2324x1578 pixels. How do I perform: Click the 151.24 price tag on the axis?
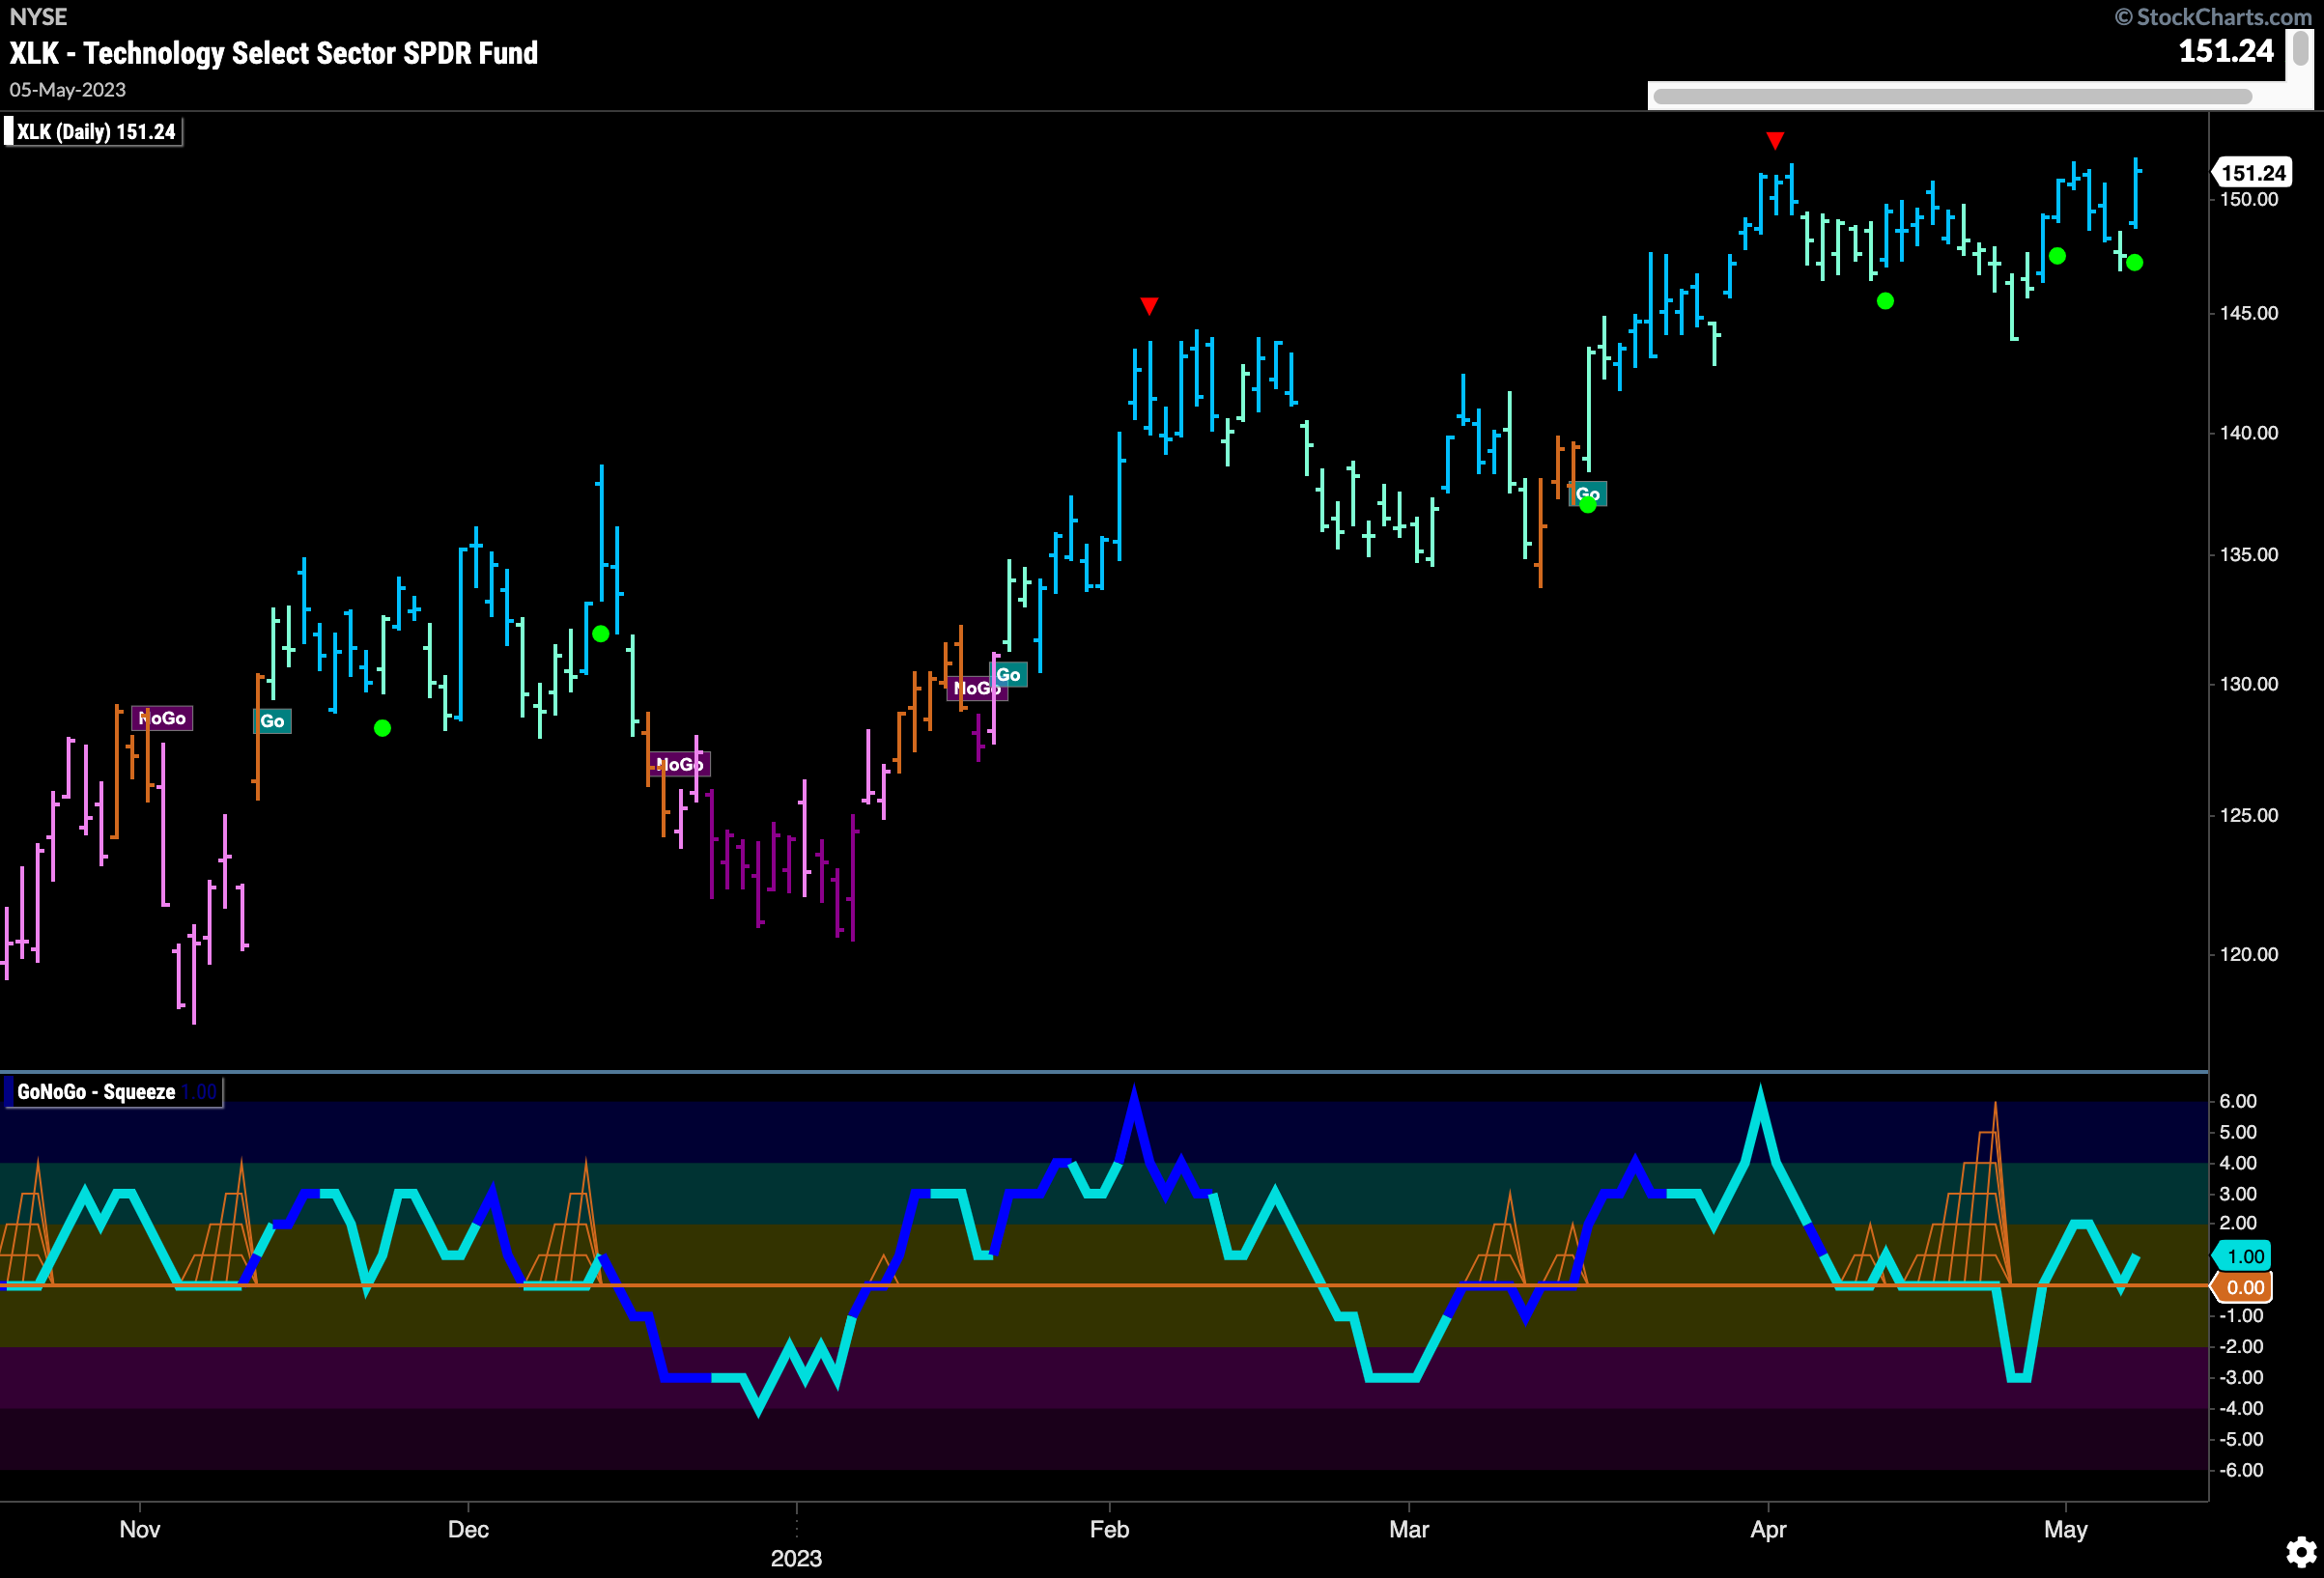[2253, 173]
